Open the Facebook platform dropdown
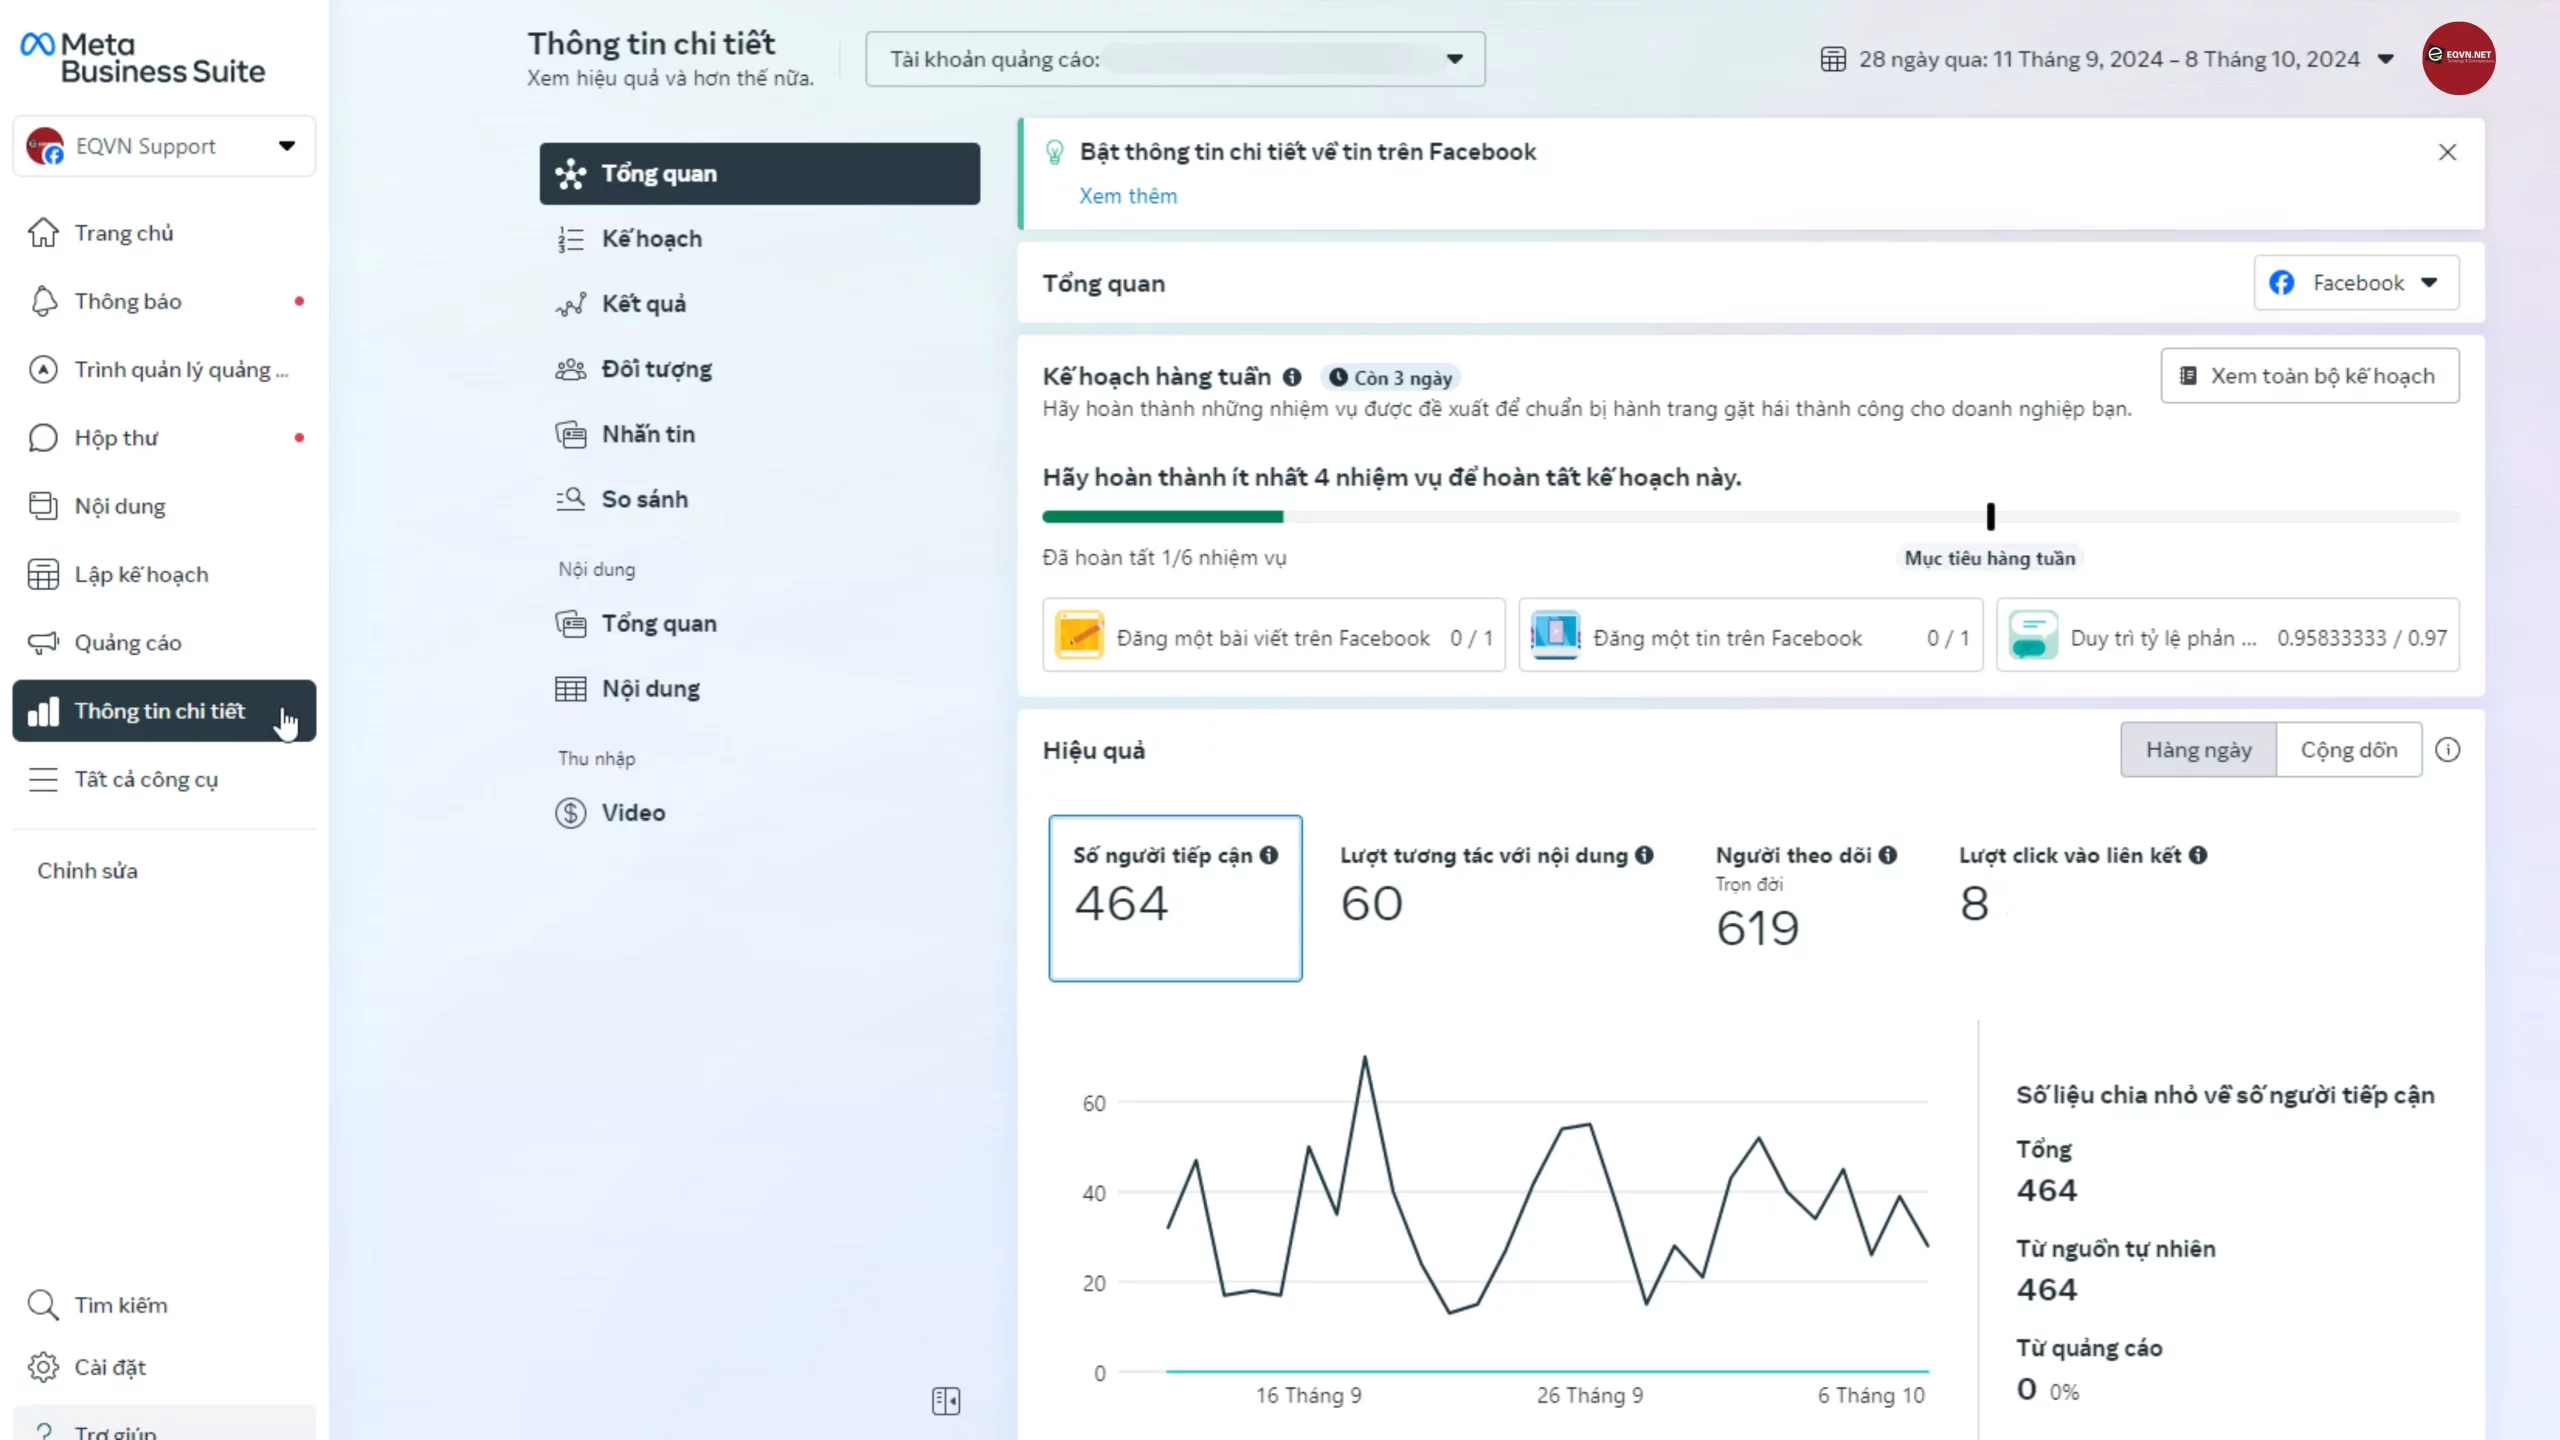The width and height of the screenshot is (2560, 1440). click(x=2356, y=283)
